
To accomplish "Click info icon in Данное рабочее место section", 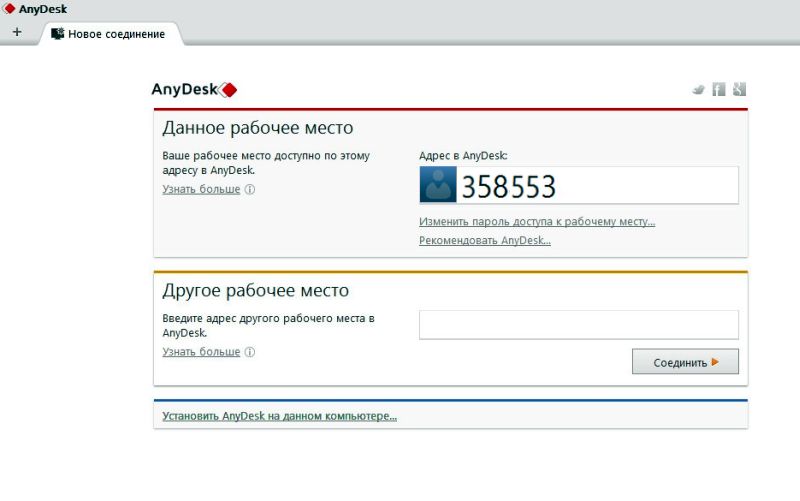I will point(250,189).
